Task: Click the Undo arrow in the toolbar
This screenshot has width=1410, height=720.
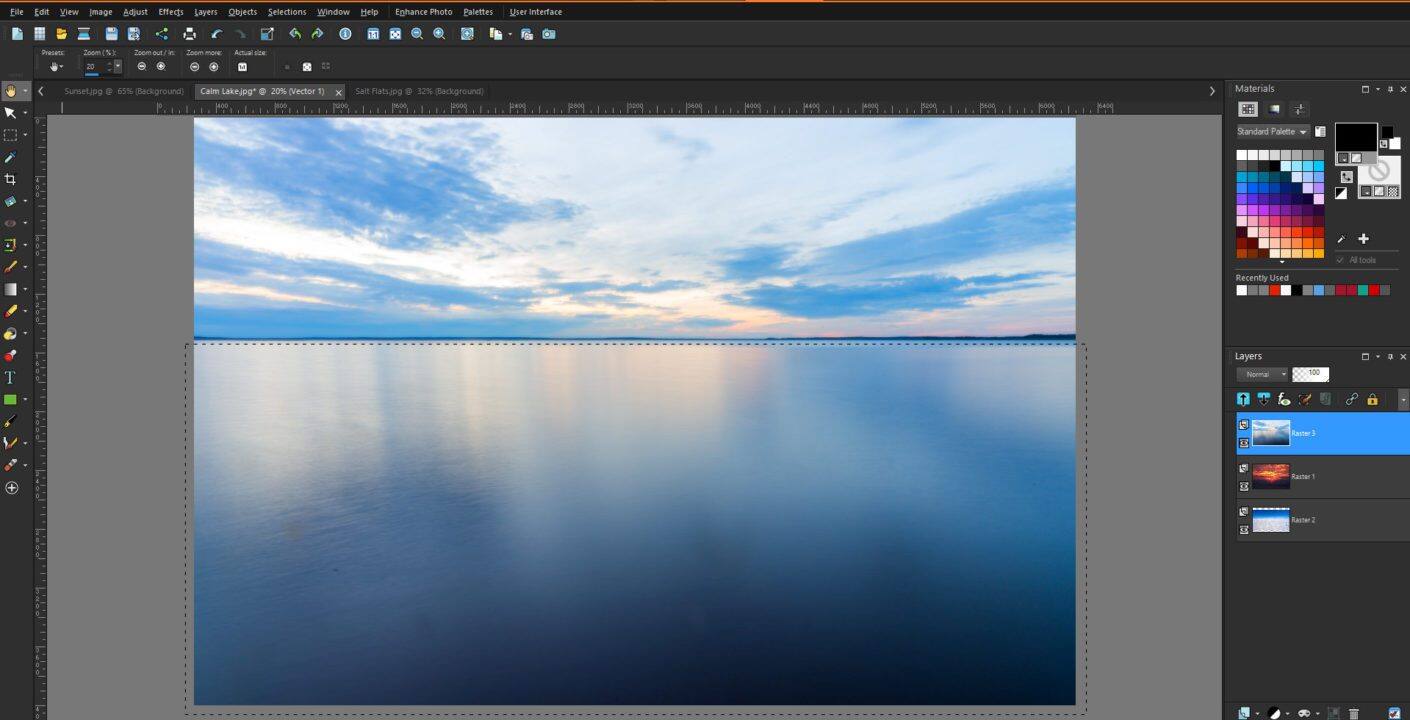Action: tap(294, 33)
